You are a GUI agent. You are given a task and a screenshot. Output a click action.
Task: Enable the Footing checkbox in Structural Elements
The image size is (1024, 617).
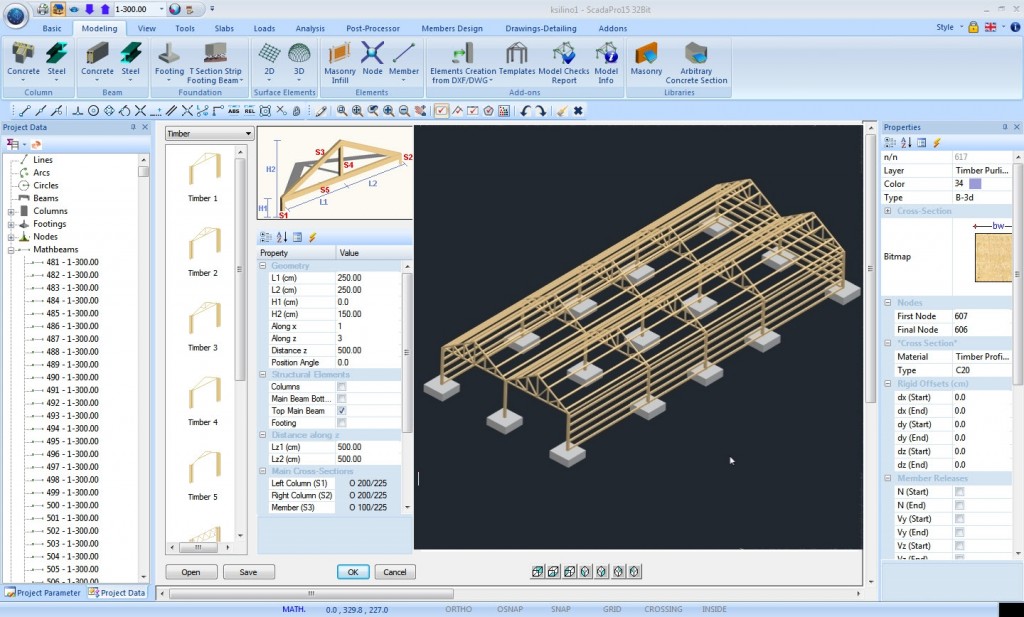click(x=342, y=423)
